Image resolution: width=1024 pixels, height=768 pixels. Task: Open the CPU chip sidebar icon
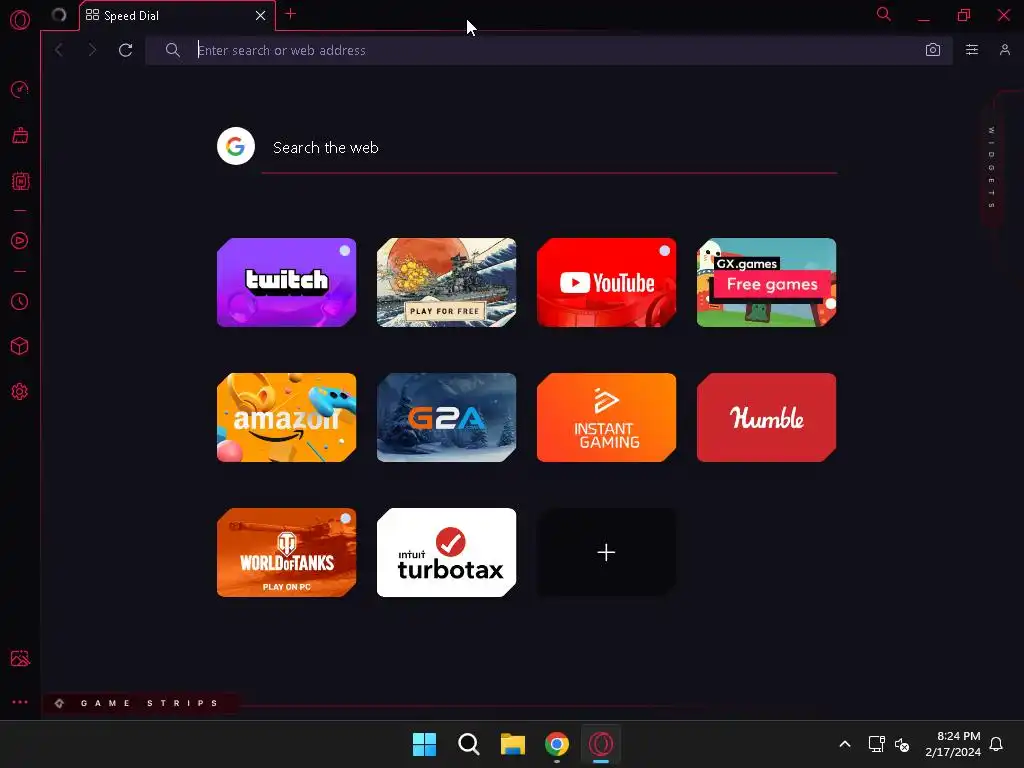(x=20, y=181)
